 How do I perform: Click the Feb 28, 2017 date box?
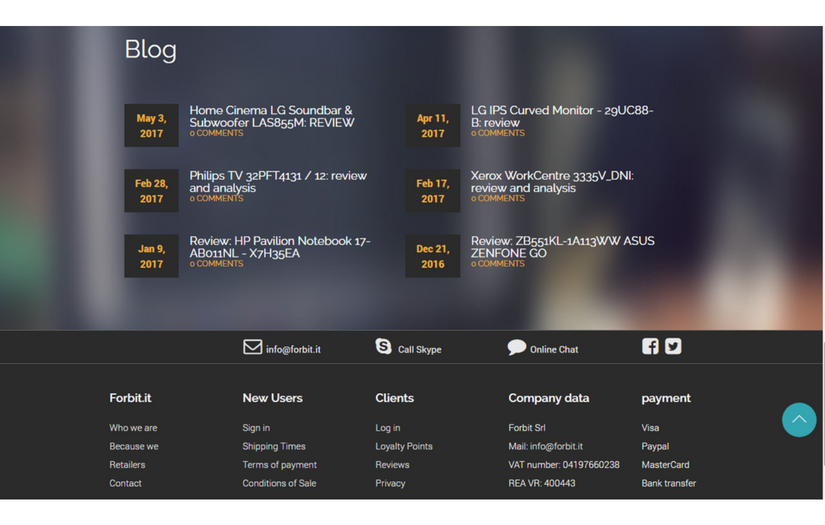(152, 190)
